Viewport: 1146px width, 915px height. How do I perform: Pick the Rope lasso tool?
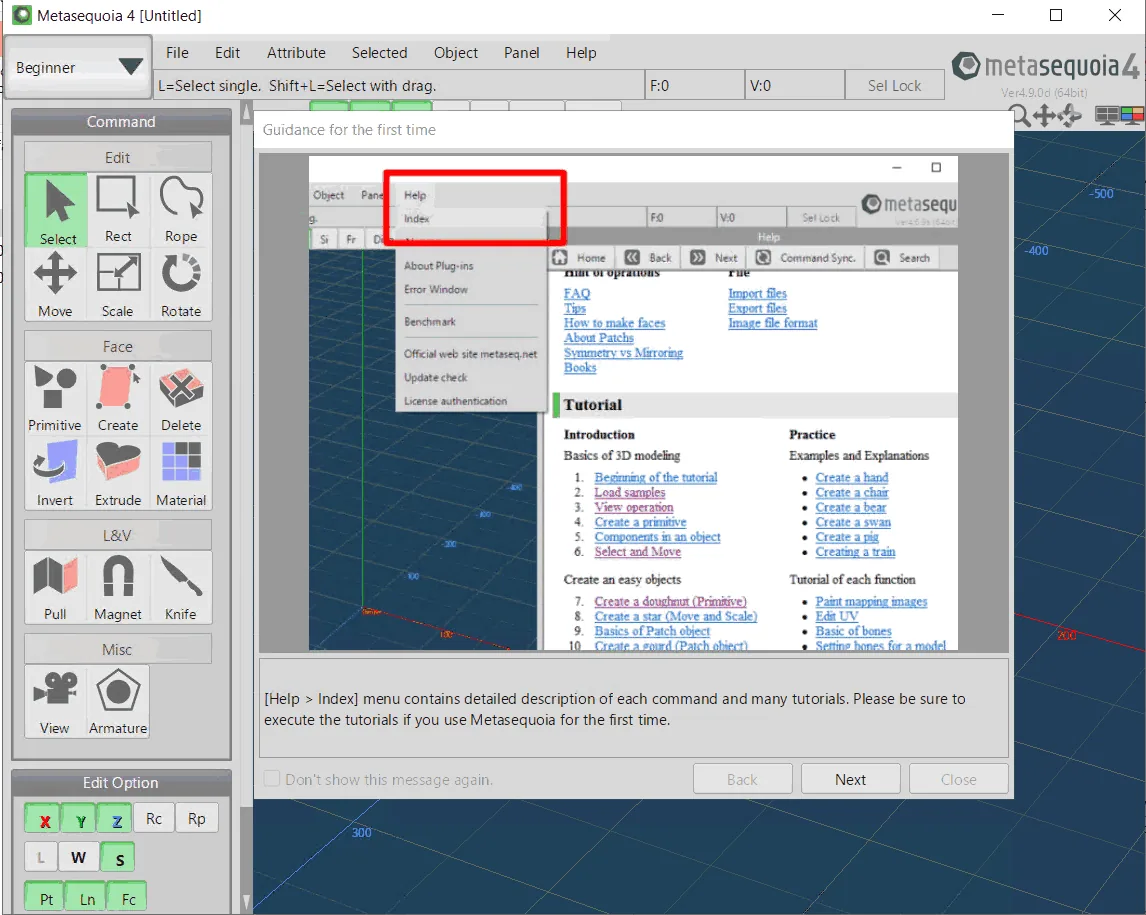click(181, 210)
